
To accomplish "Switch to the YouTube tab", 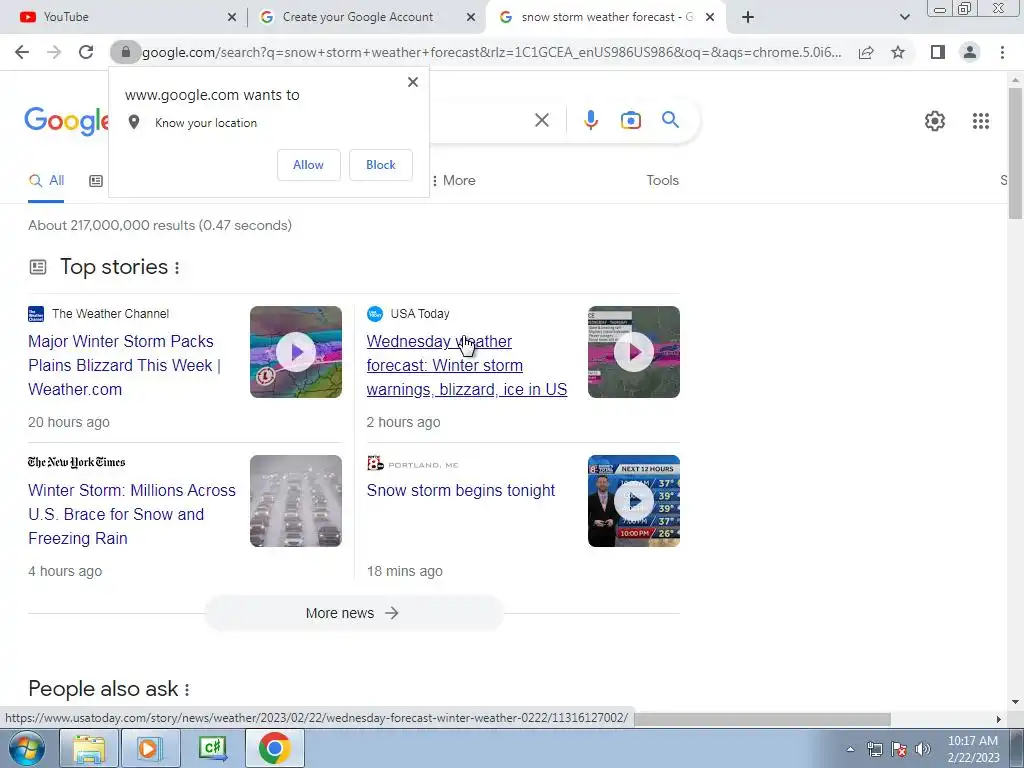I will tap(124, 17).
